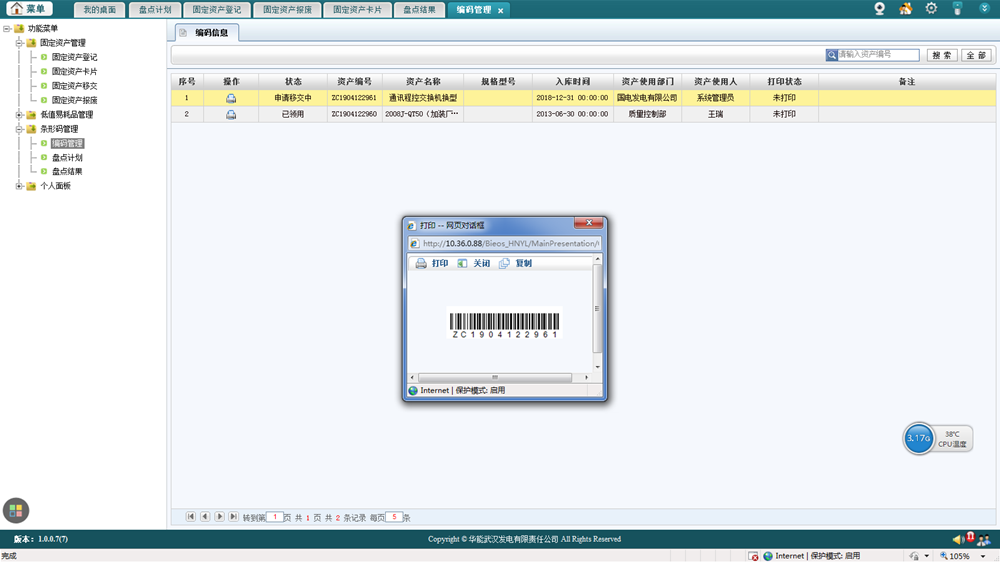
Task: Switch to the 固定资产卡片 tab
Action: click(x=357, y=10)
